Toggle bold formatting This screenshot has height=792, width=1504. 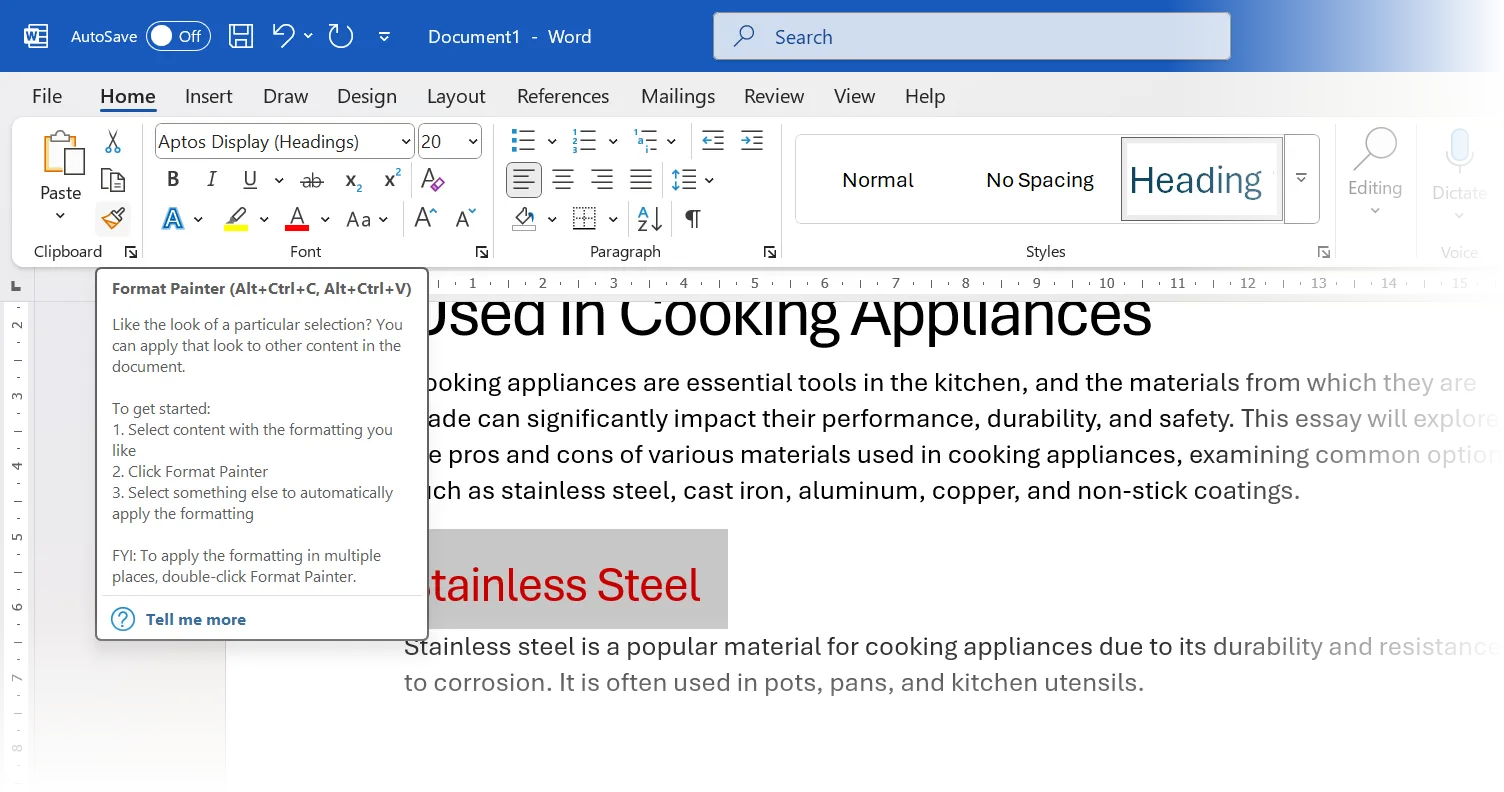click(x=172, y=179)
